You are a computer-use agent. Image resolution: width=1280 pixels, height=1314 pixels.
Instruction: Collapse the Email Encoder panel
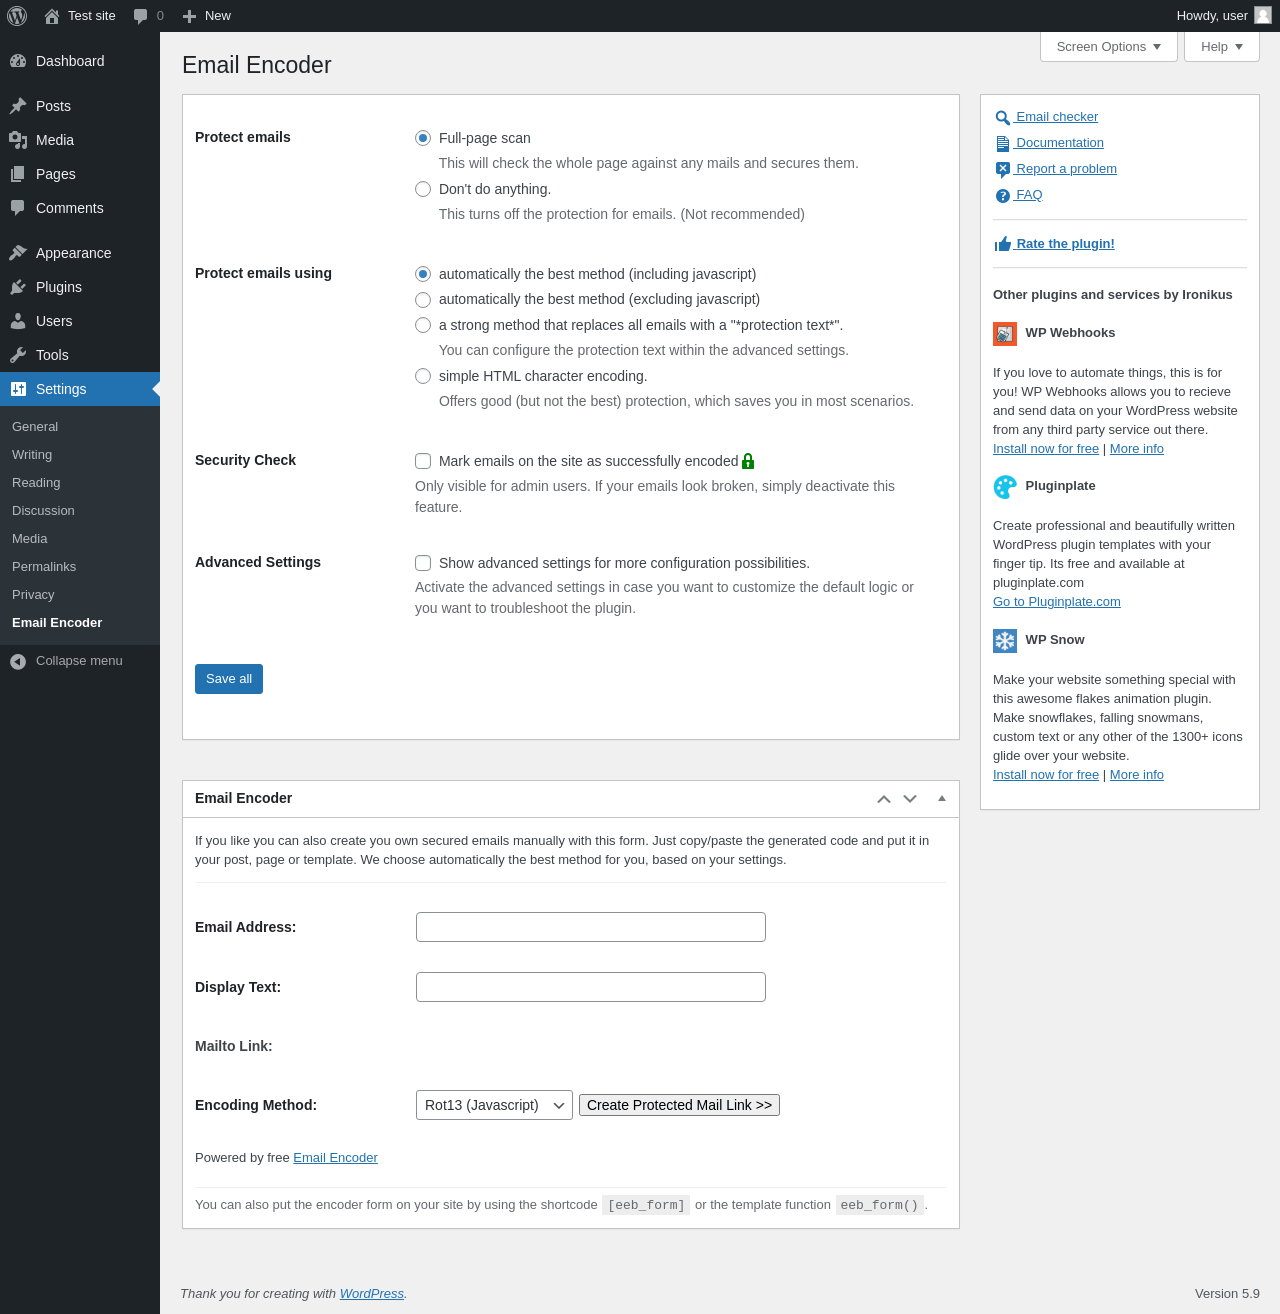point(942,798)
